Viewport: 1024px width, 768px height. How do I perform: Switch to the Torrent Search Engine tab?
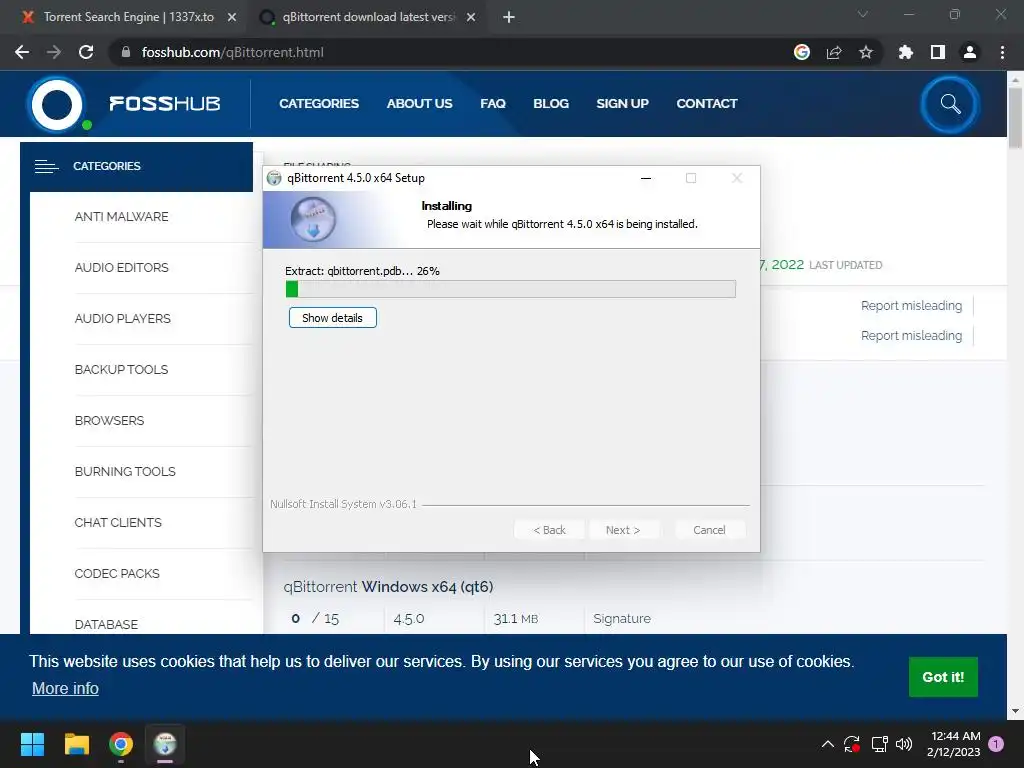pos(129,17)
